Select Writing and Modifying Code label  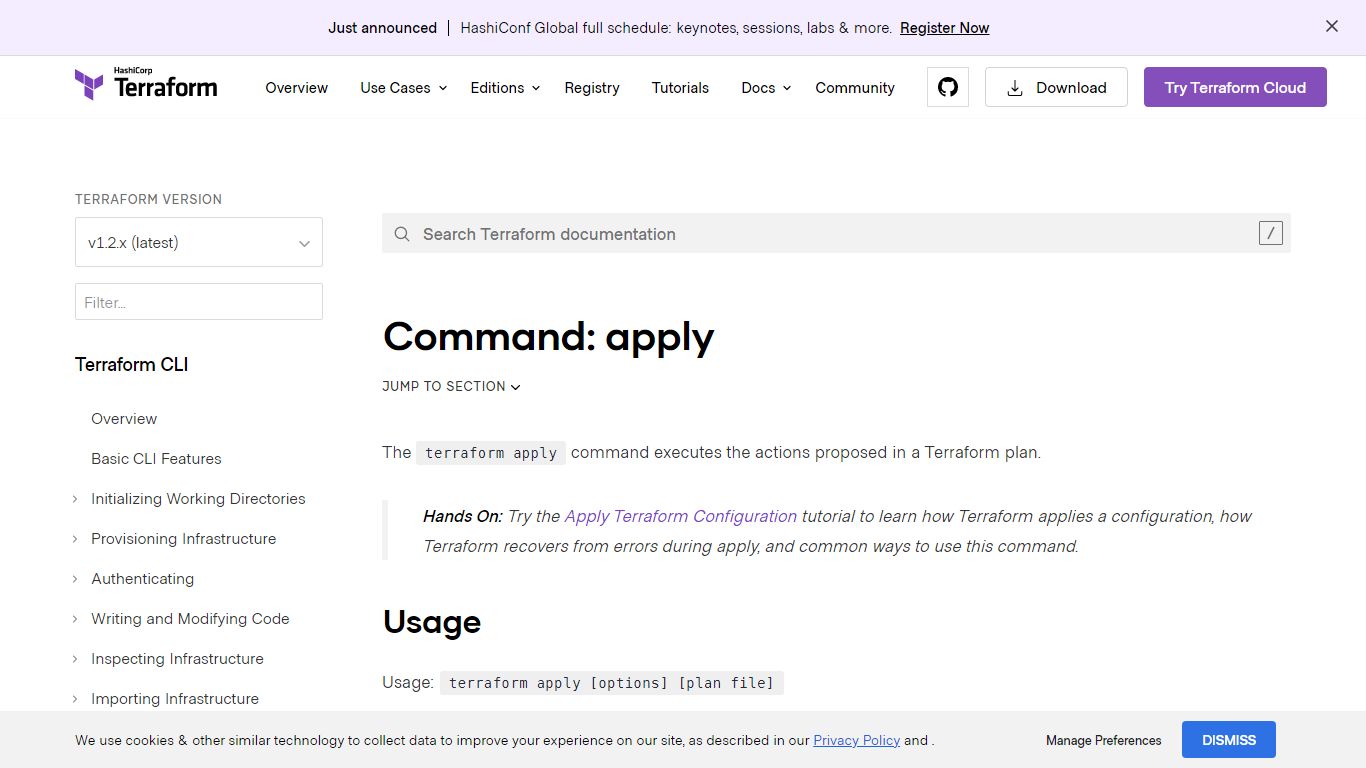[190, 618]
